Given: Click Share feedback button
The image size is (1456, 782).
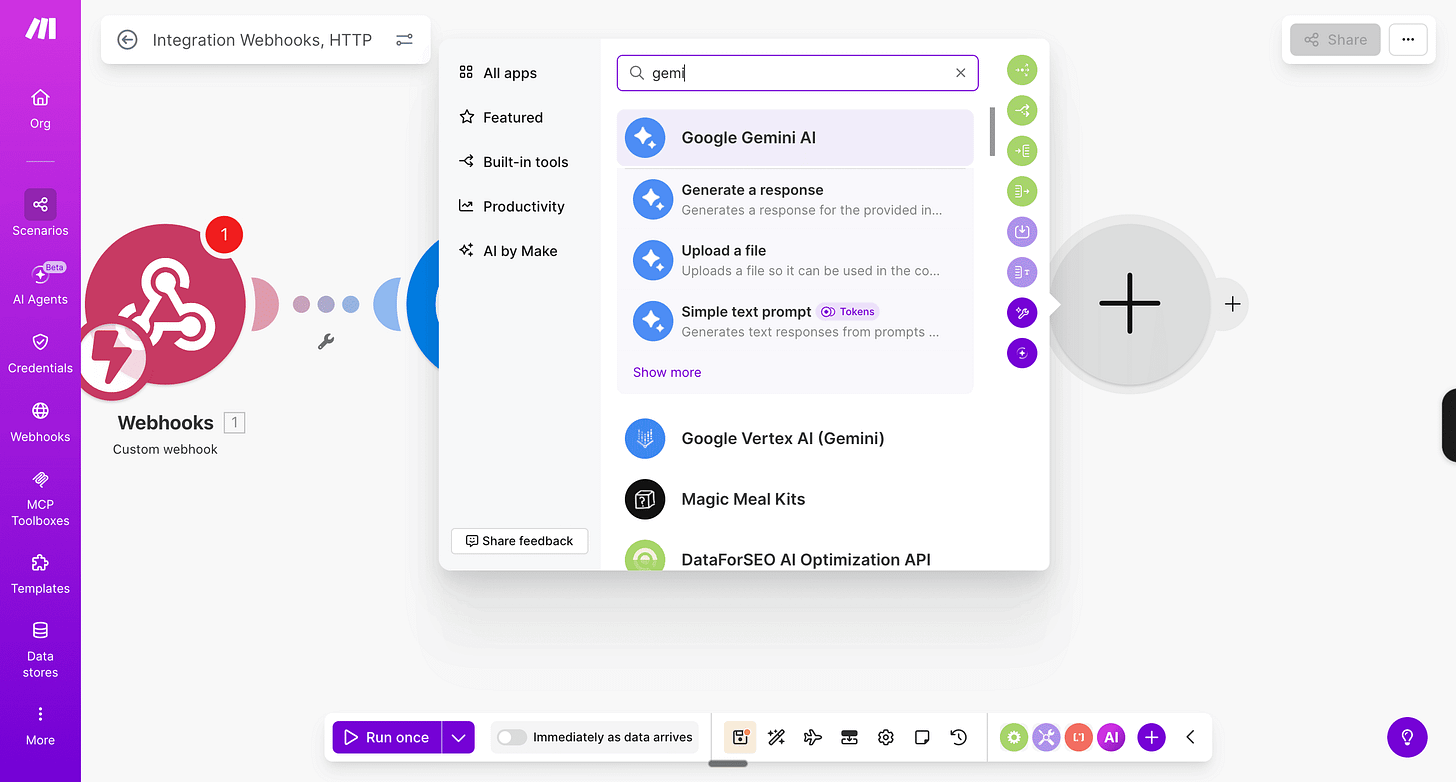Looking at the screenshot, I should (520, 541).
